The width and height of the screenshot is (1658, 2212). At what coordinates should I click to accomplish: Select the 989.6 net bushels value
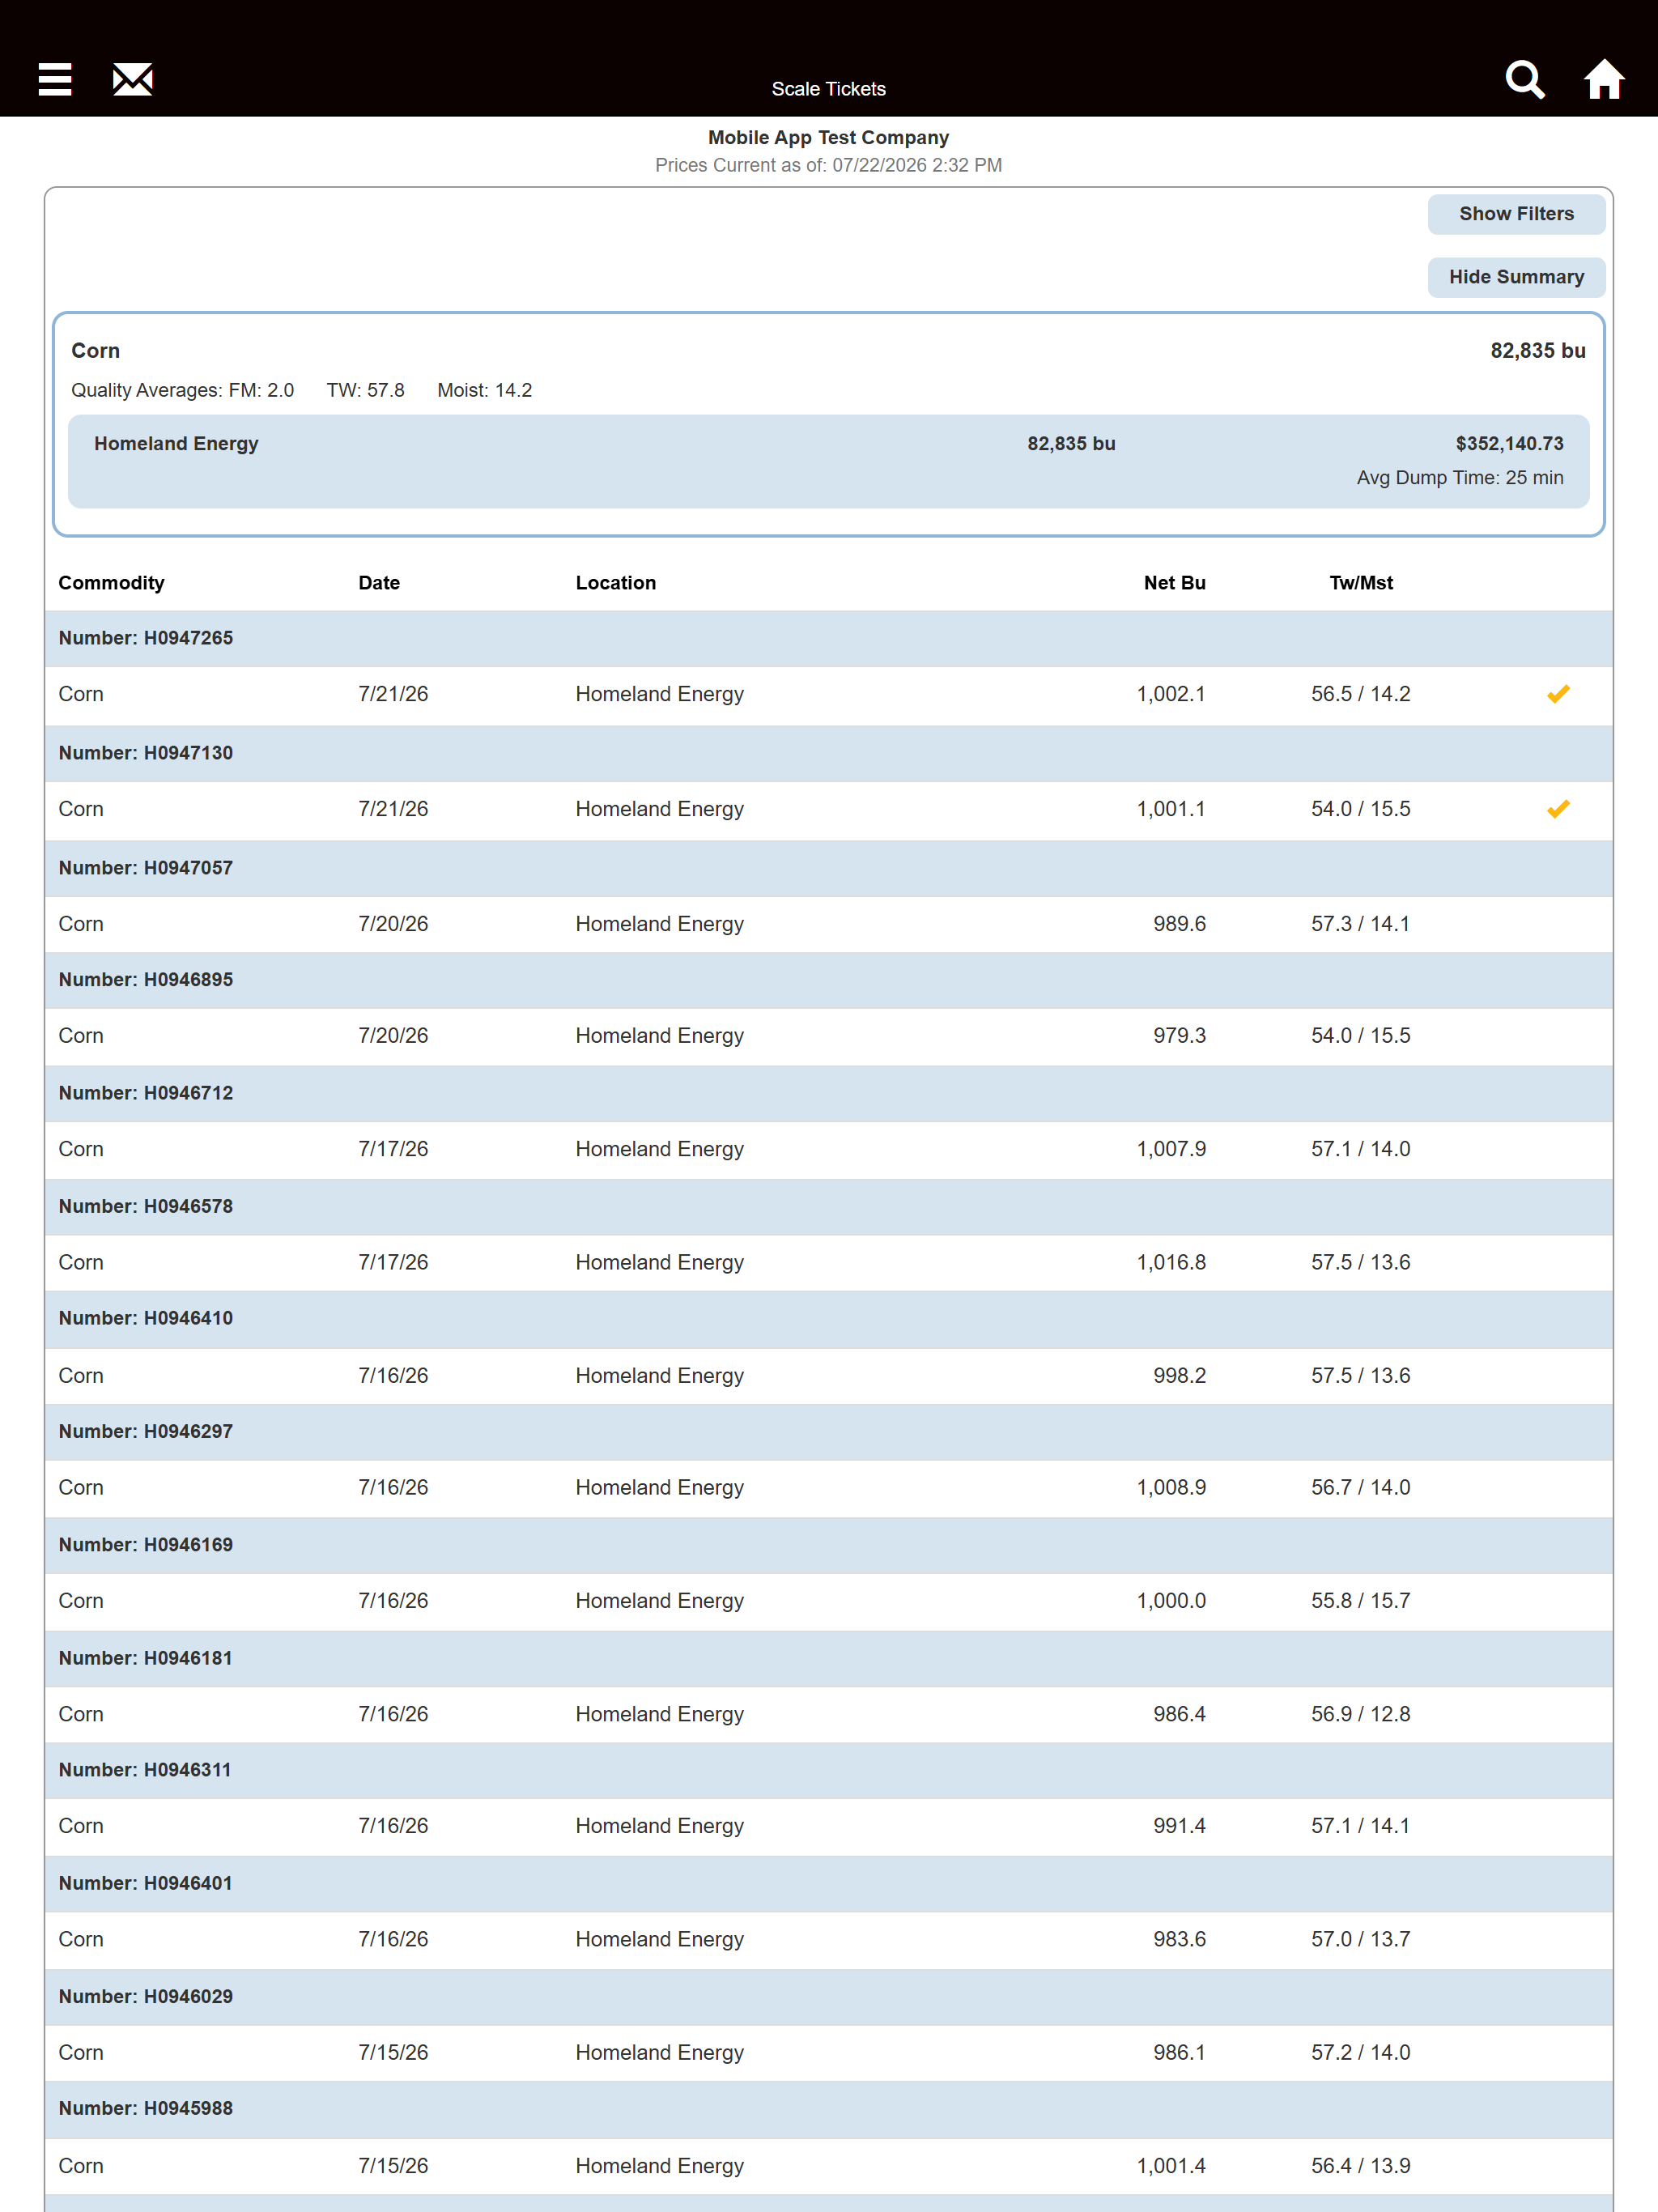[x=1179, y=924]
